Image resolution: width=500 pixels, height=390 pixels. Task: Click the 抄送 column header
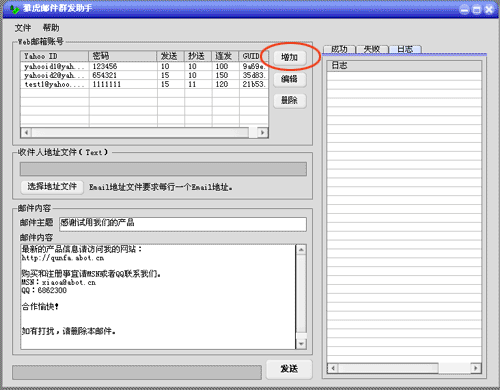click(198, 56)
